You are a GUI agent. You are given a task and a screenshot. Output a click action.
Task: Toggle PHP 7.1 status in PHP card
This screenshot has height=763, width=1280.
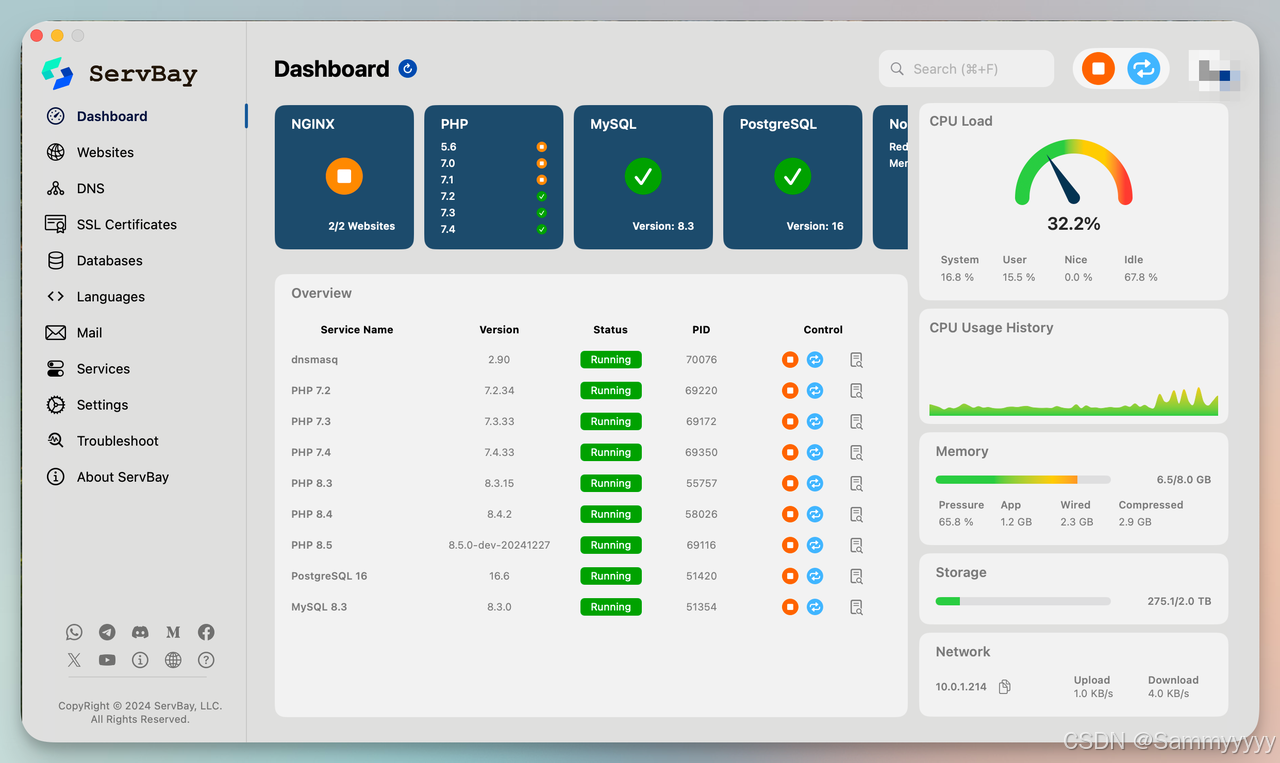tap(542, 180)
